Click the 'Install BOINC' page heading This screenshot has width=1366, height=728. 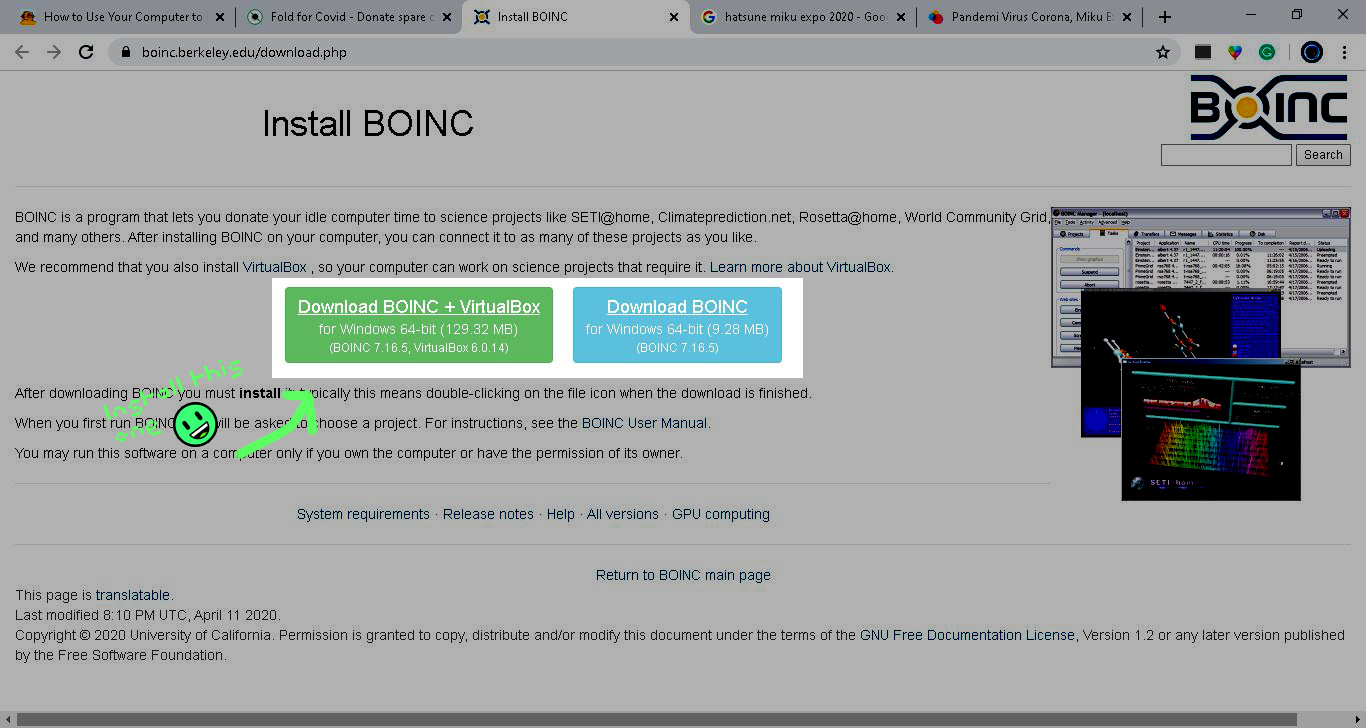click(368, 124)
